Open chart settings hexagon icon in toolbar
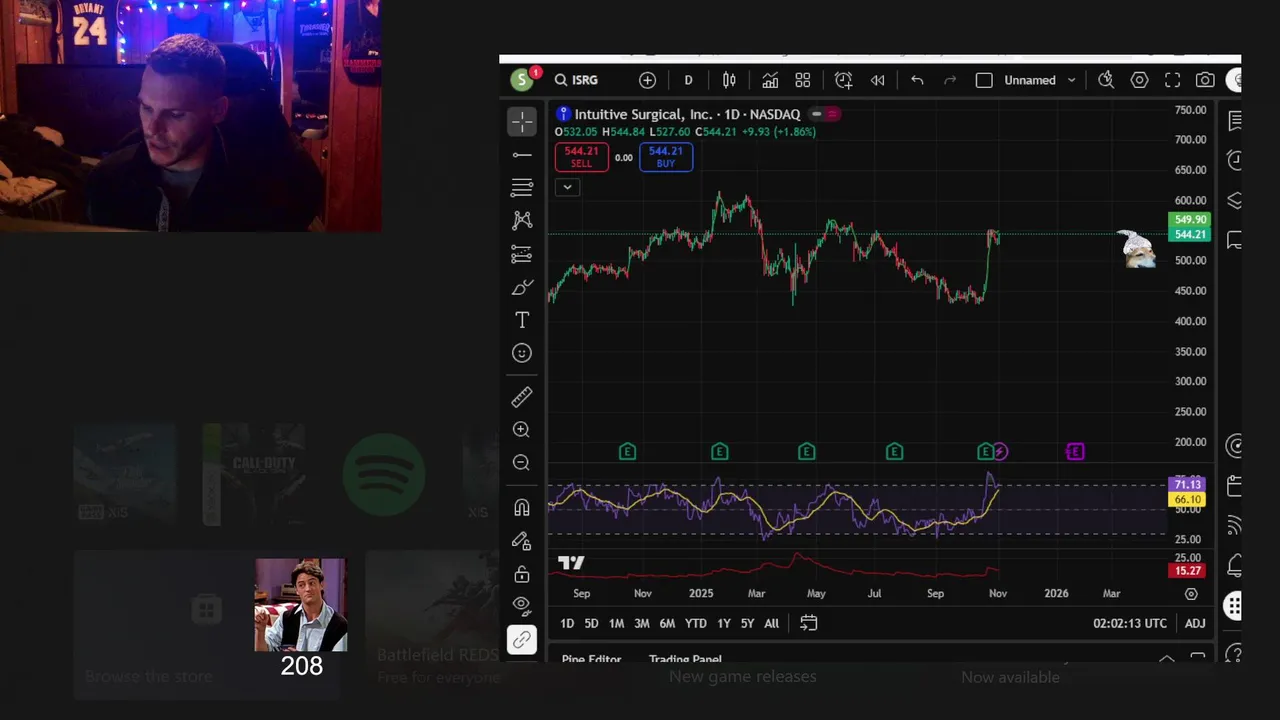 pyautogui.click(x=1139, y=80)
